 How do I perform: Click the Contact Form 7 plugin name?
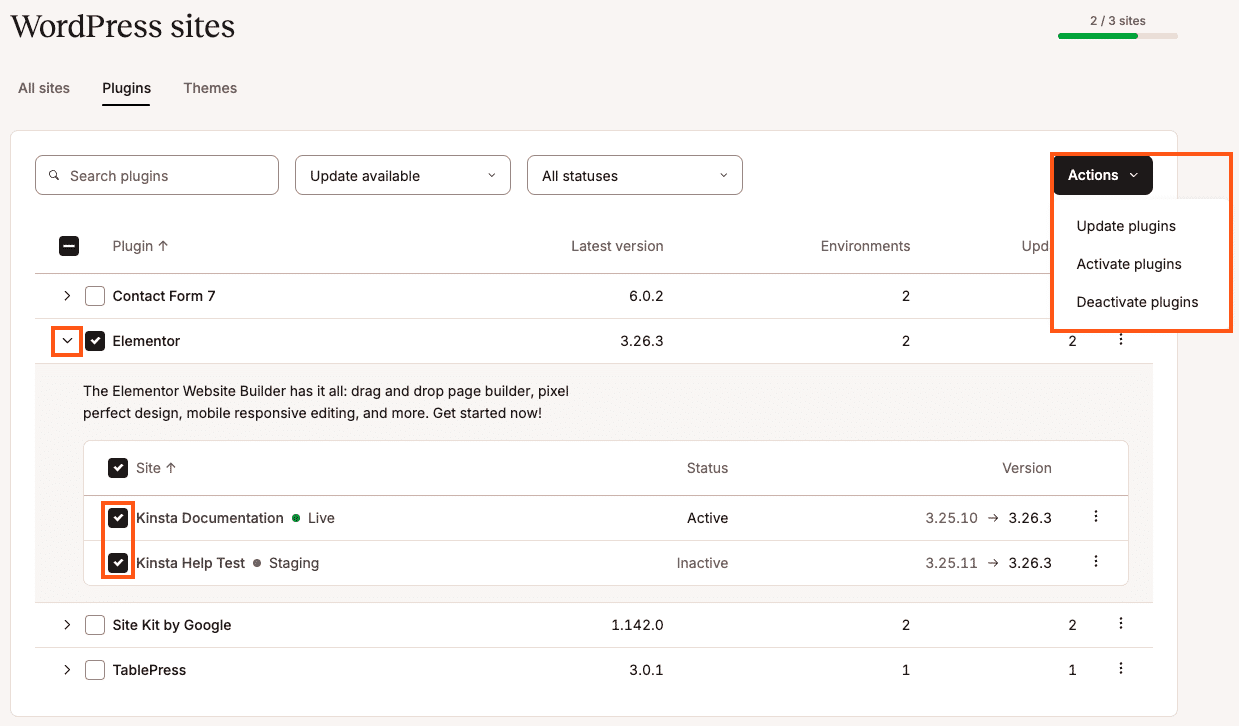pyautogui.click(x=164, y=296)
